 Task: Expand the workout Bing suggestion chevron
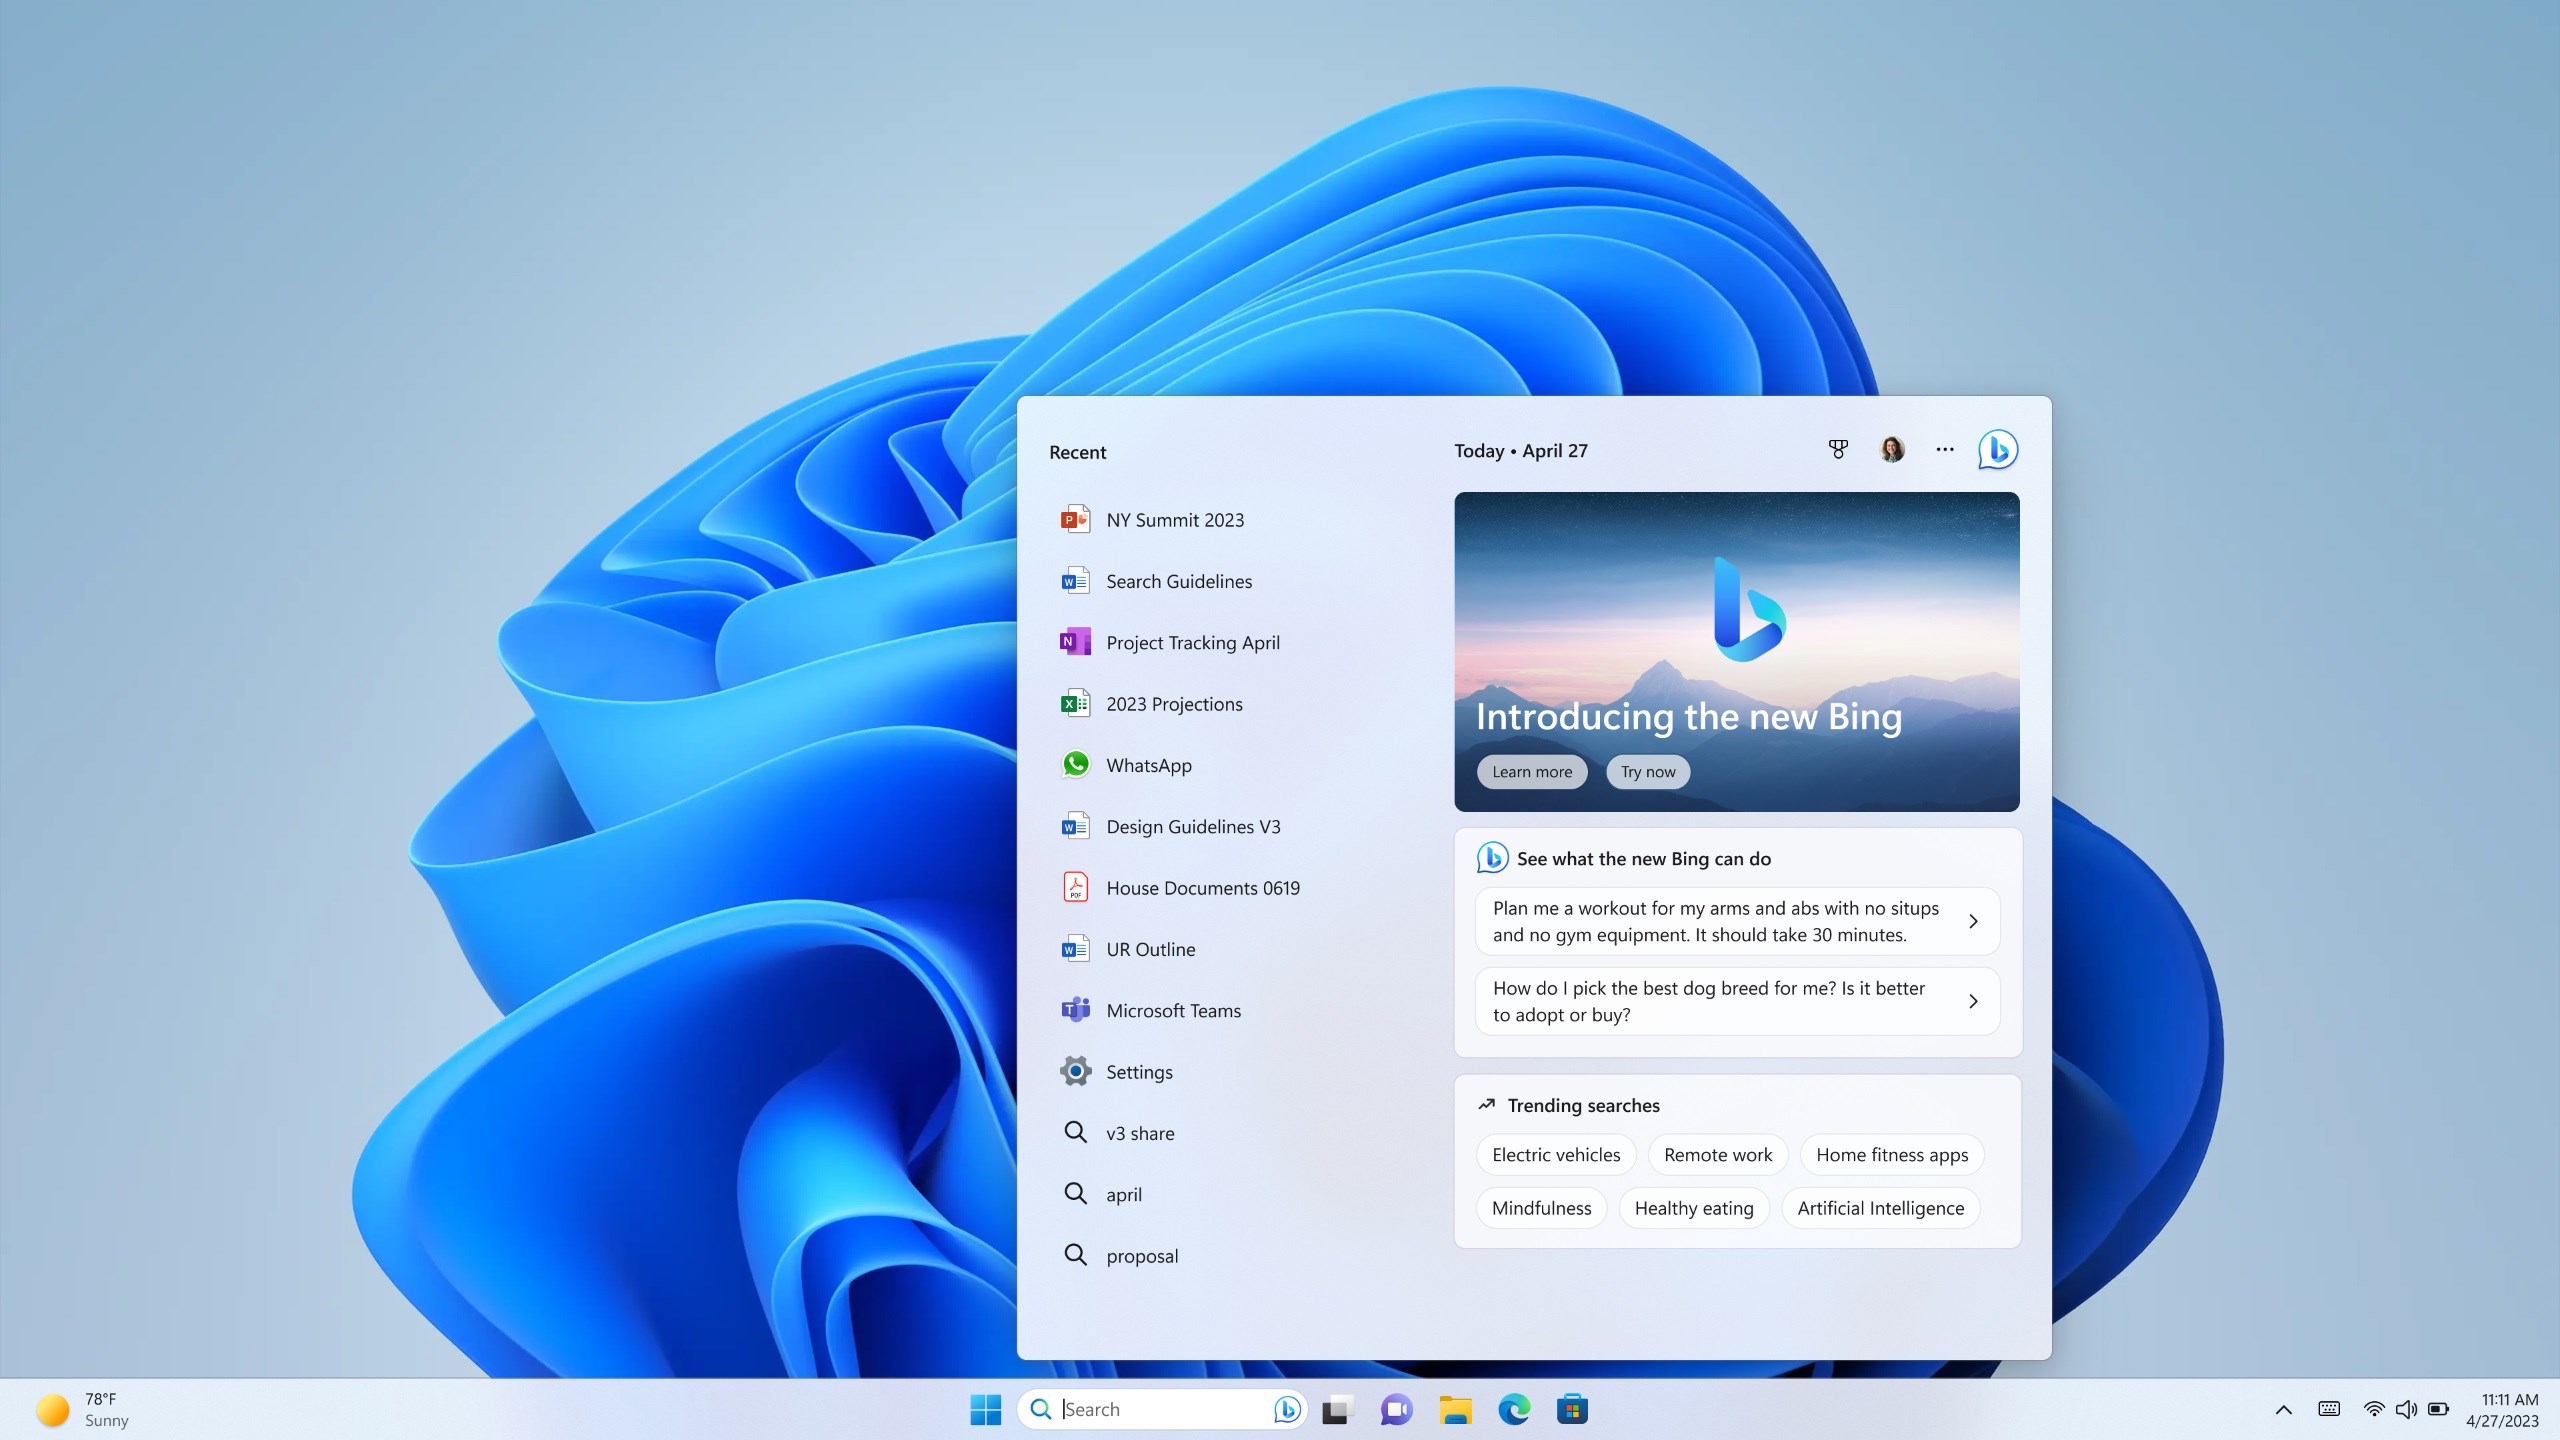tap(1973, 921)
